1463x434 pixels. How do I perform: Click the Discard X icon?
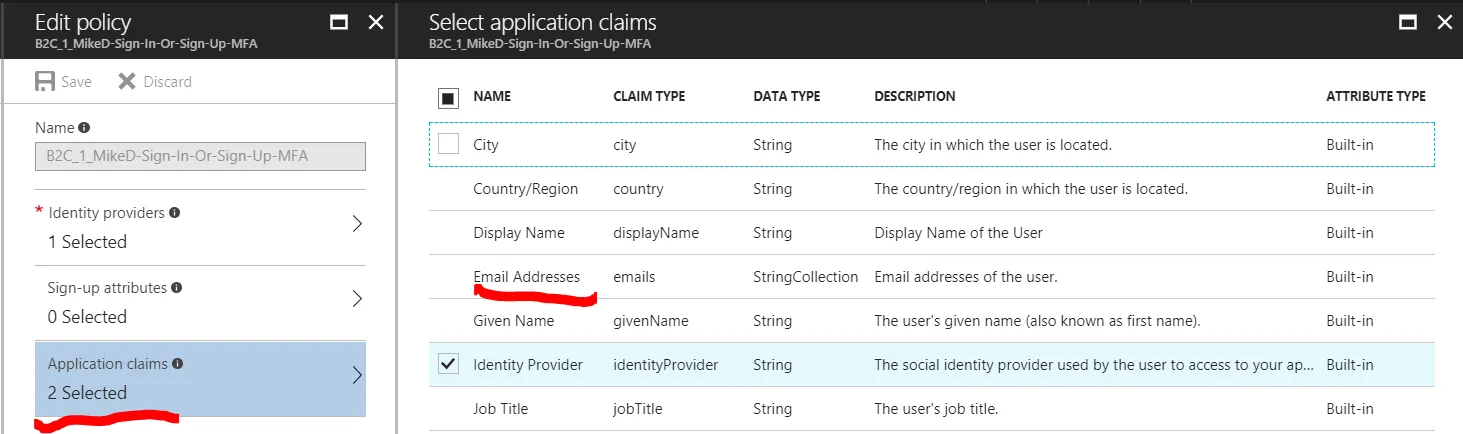pos(127,82)
